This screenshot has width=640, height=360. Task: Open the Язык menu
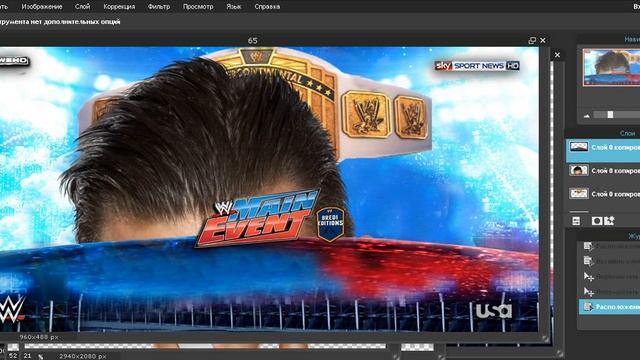[x=233, y=7]
